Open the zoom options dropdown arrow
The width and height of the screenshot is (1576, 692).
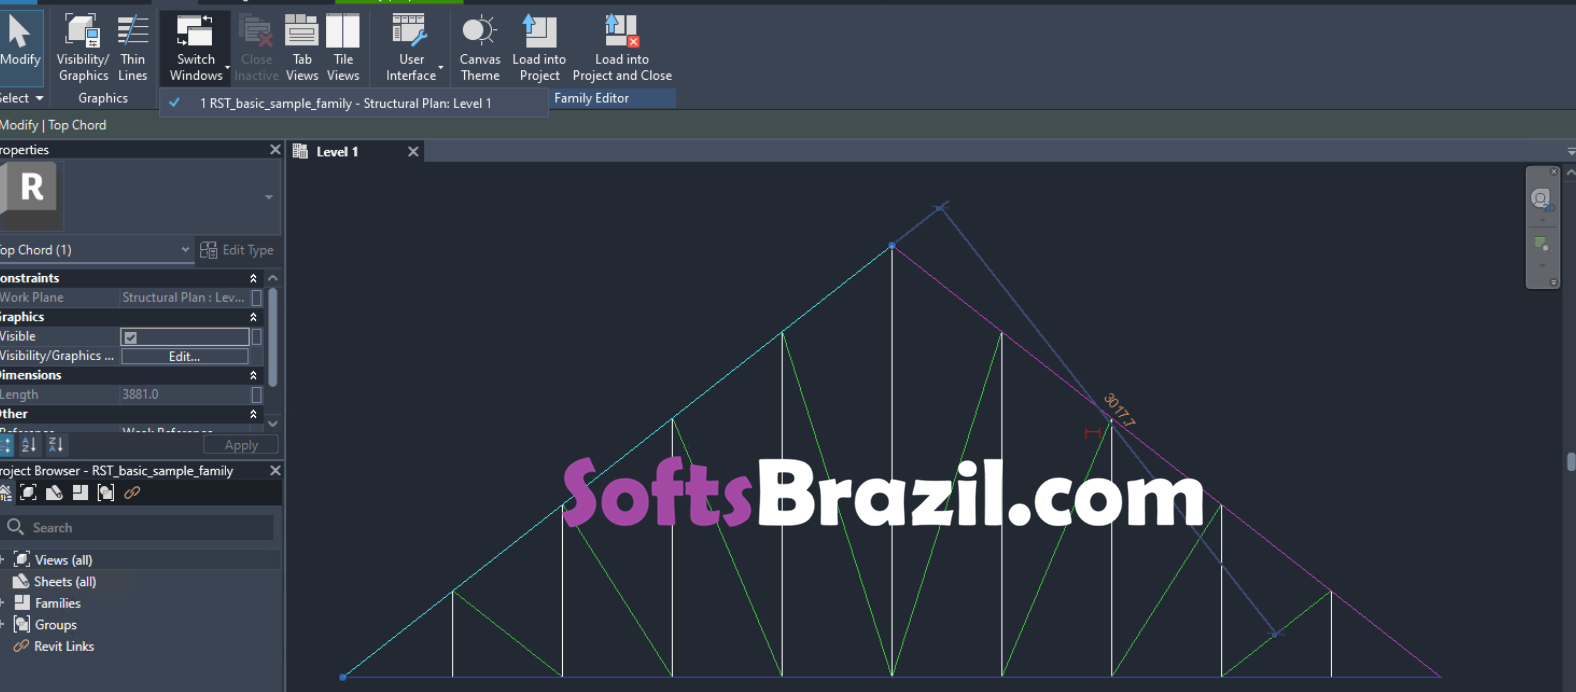pos(1542,266)
